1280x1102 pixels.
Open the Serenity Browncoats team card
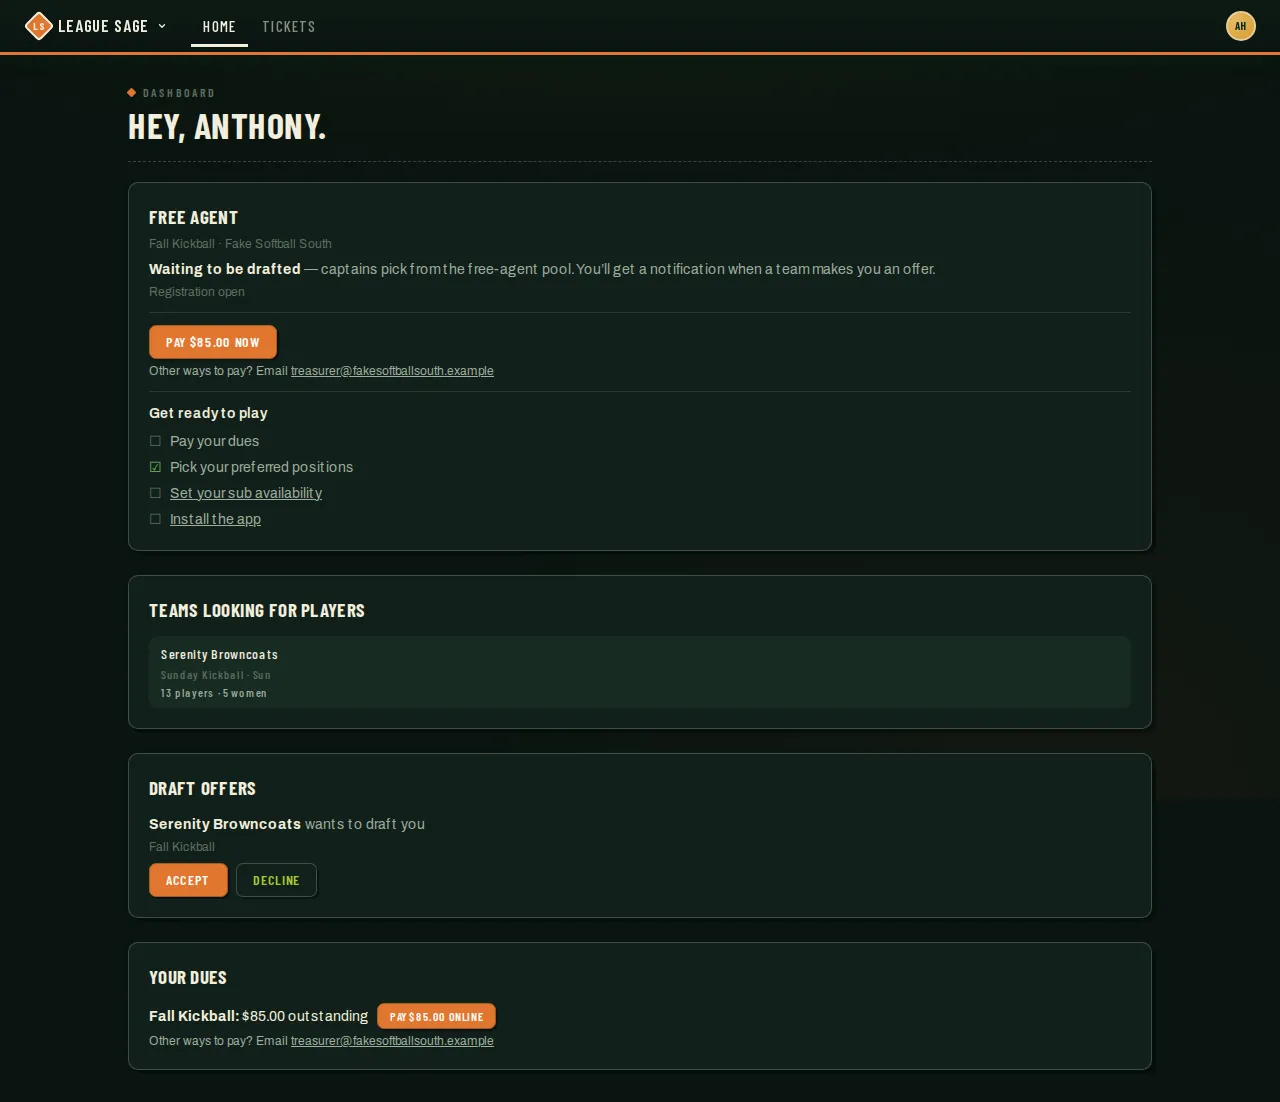click(640, 672)
